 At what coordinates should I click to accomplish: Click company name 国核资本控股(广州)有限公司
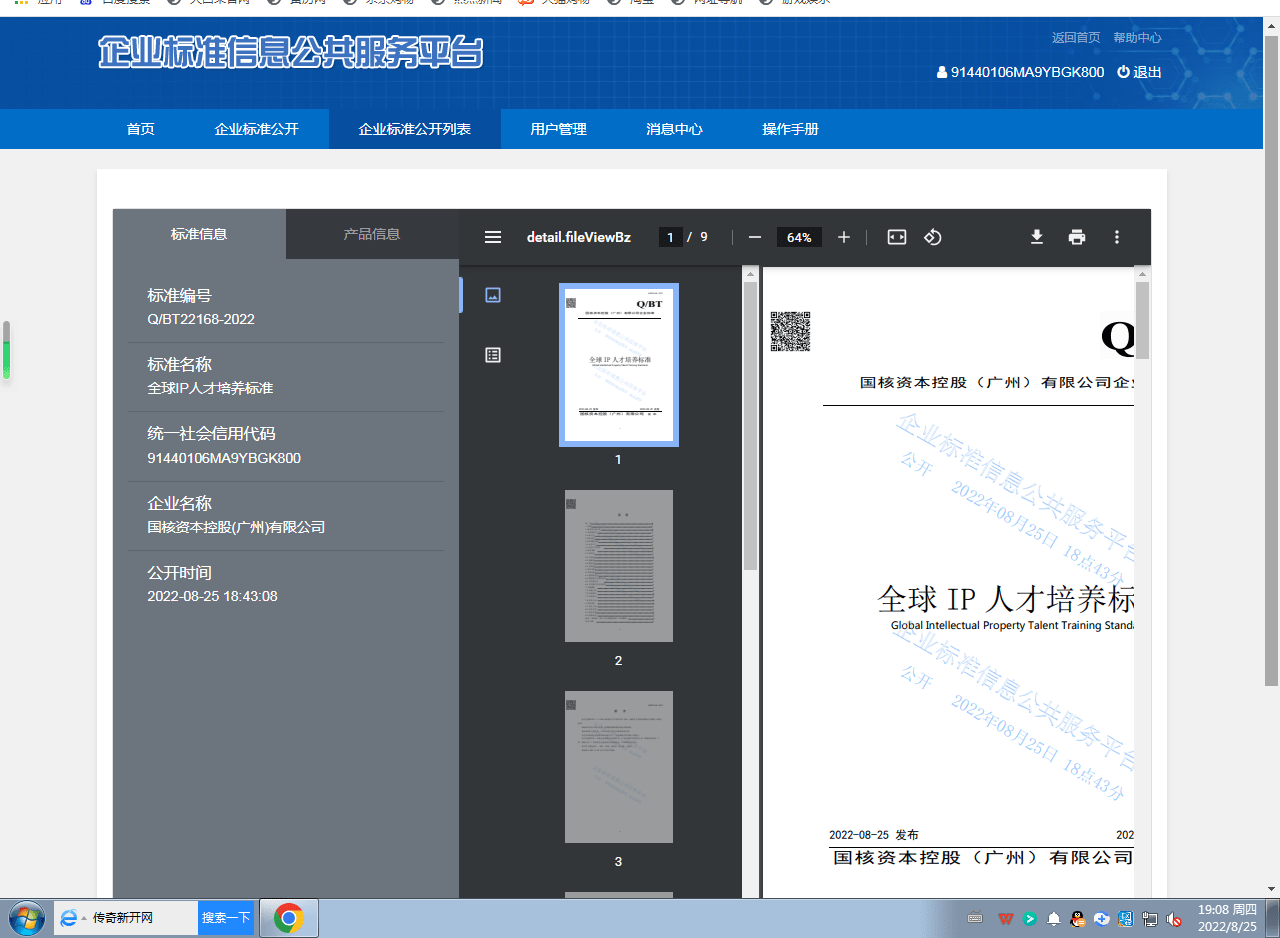coord(236,527)
